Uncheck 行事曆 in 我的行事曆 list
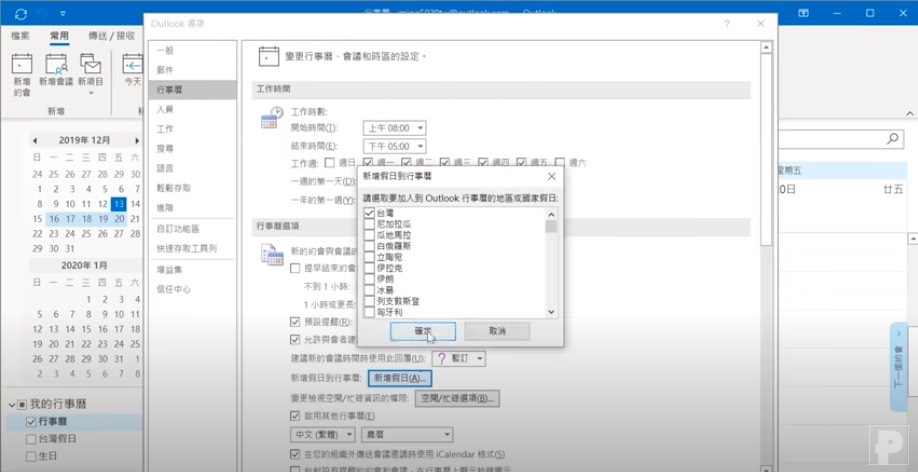Image resolution: width=918 pixels, height=472 pixels. pos(31,422)
